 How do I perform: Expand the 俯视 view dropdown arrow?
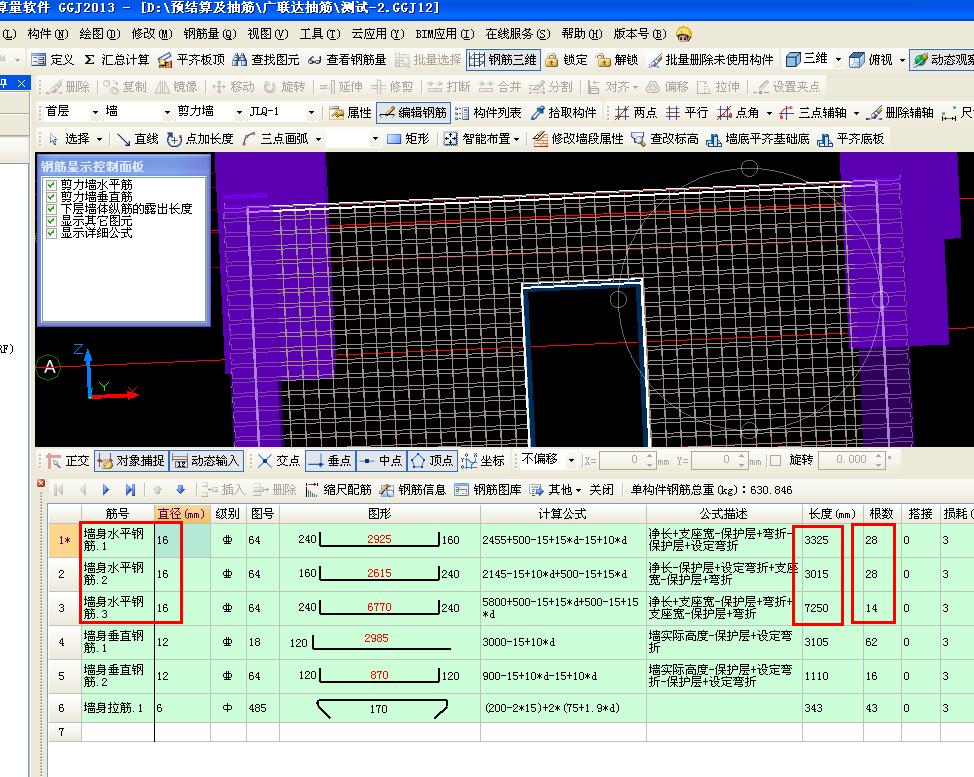(x=902, y=60)
